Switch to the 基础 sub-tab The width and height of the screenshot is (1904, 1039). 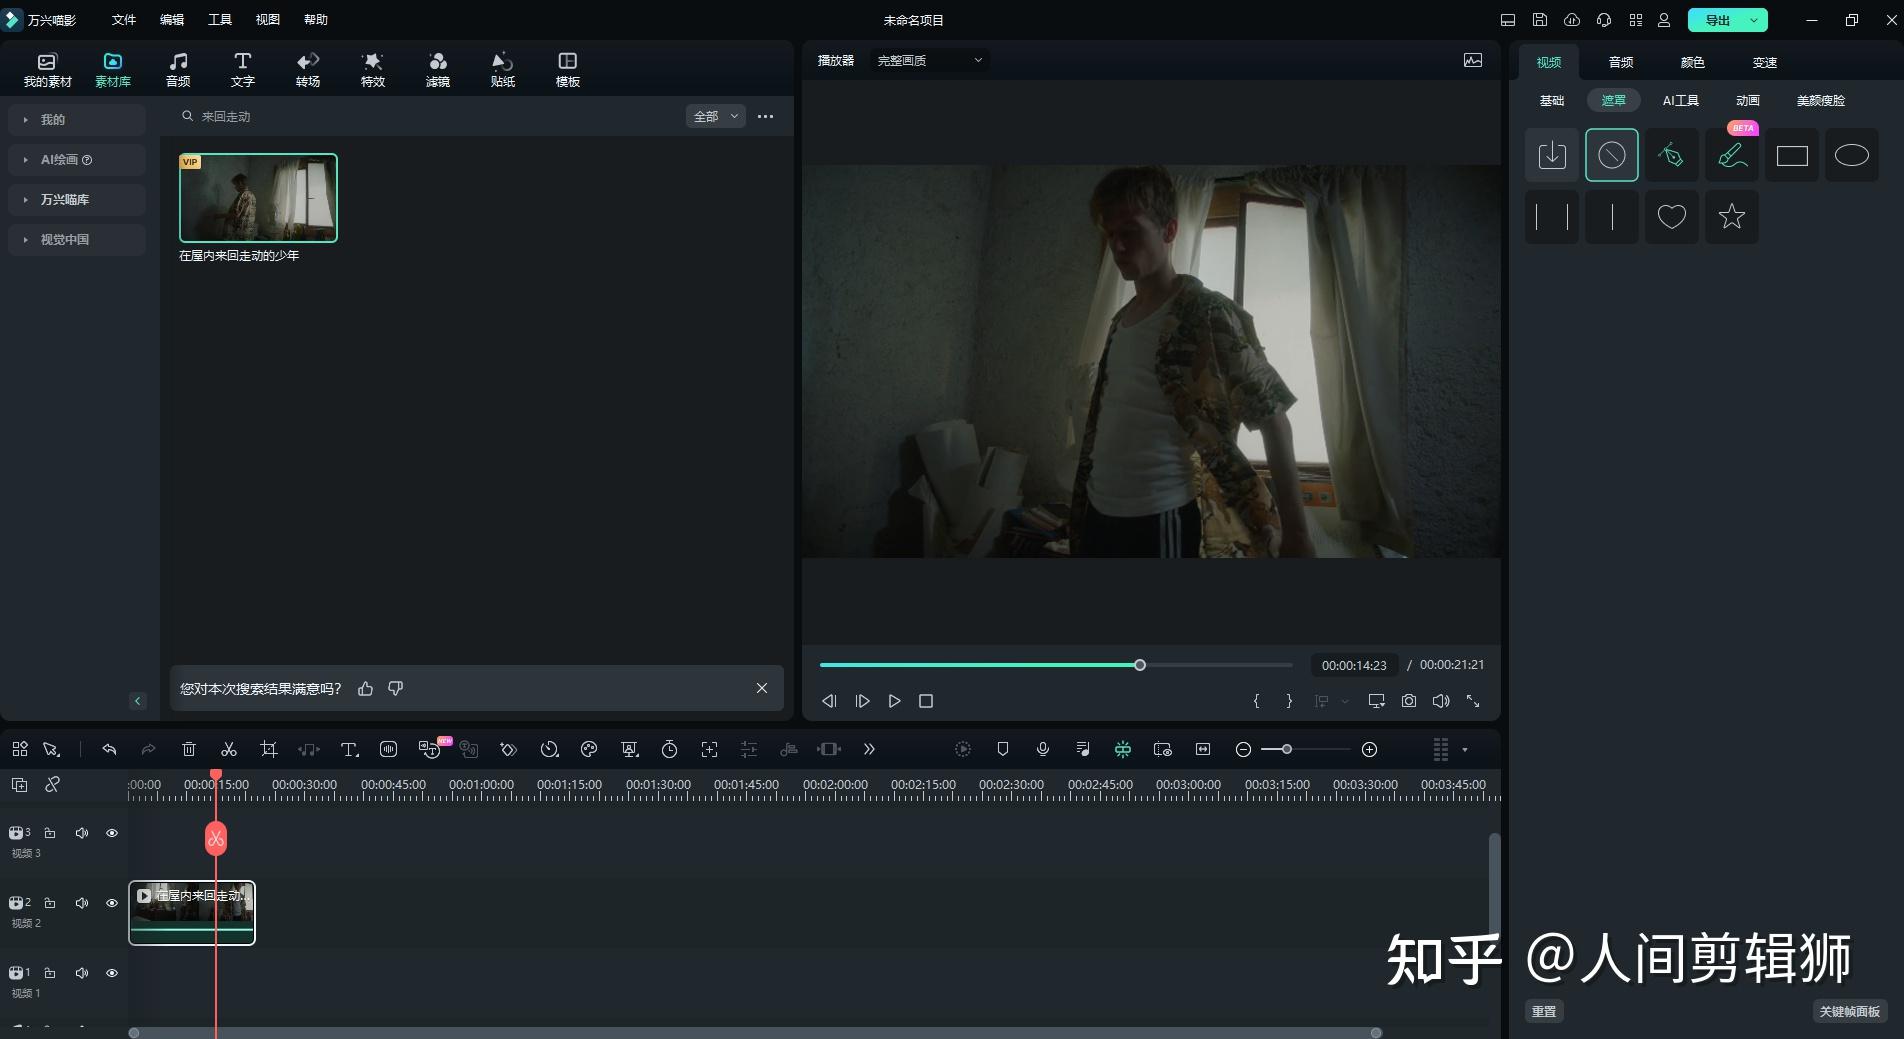(x=1552, y=100)
